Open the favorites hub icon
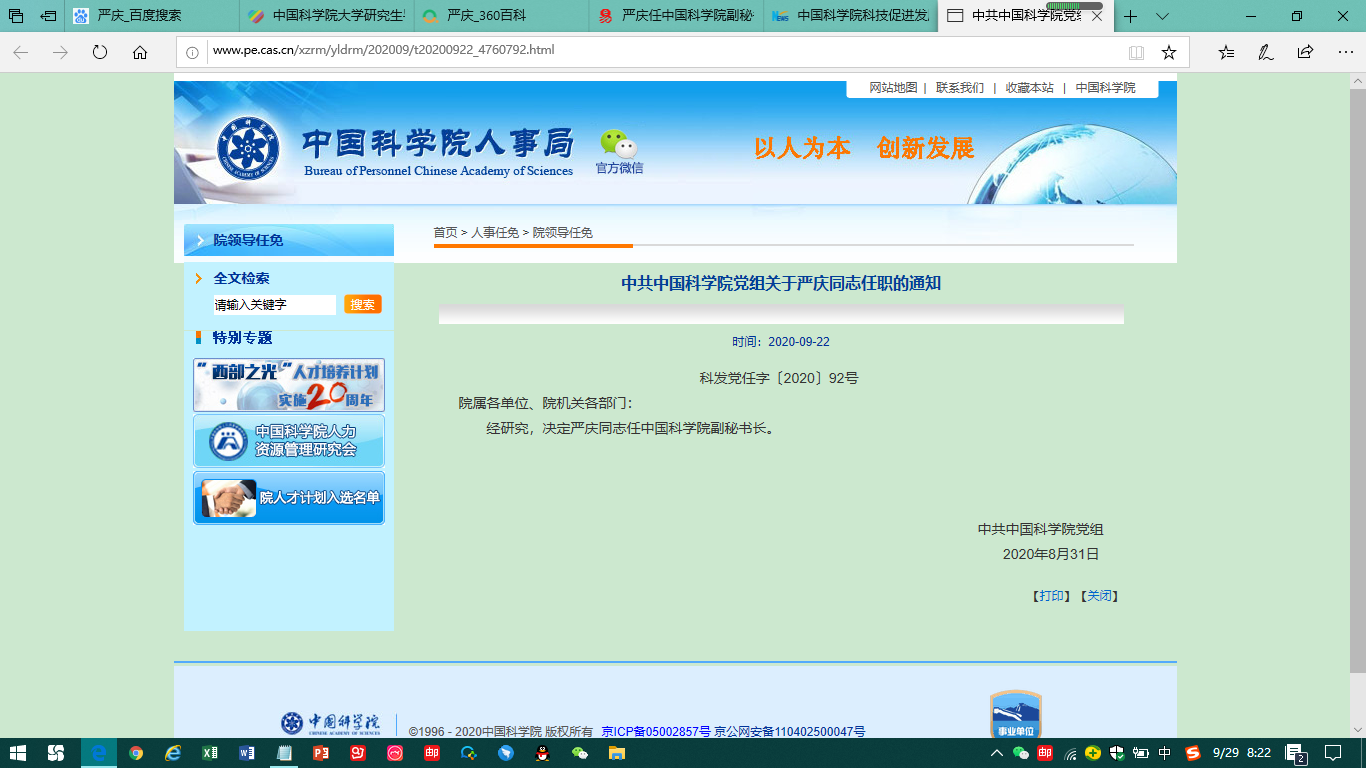Viewport: 1366px width, 768px height. [1226, 52]
